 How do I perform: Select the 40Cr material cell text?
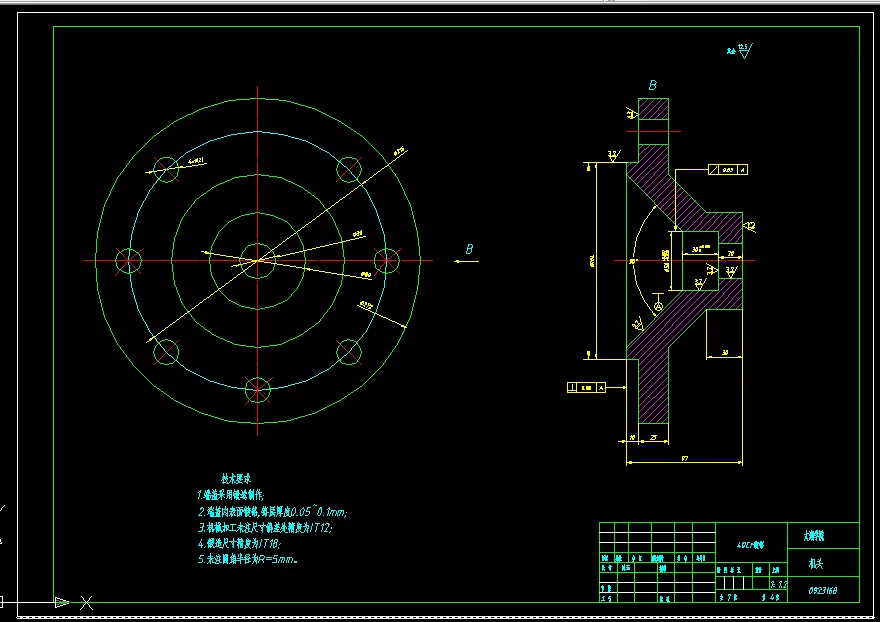[x=751, y=545]
